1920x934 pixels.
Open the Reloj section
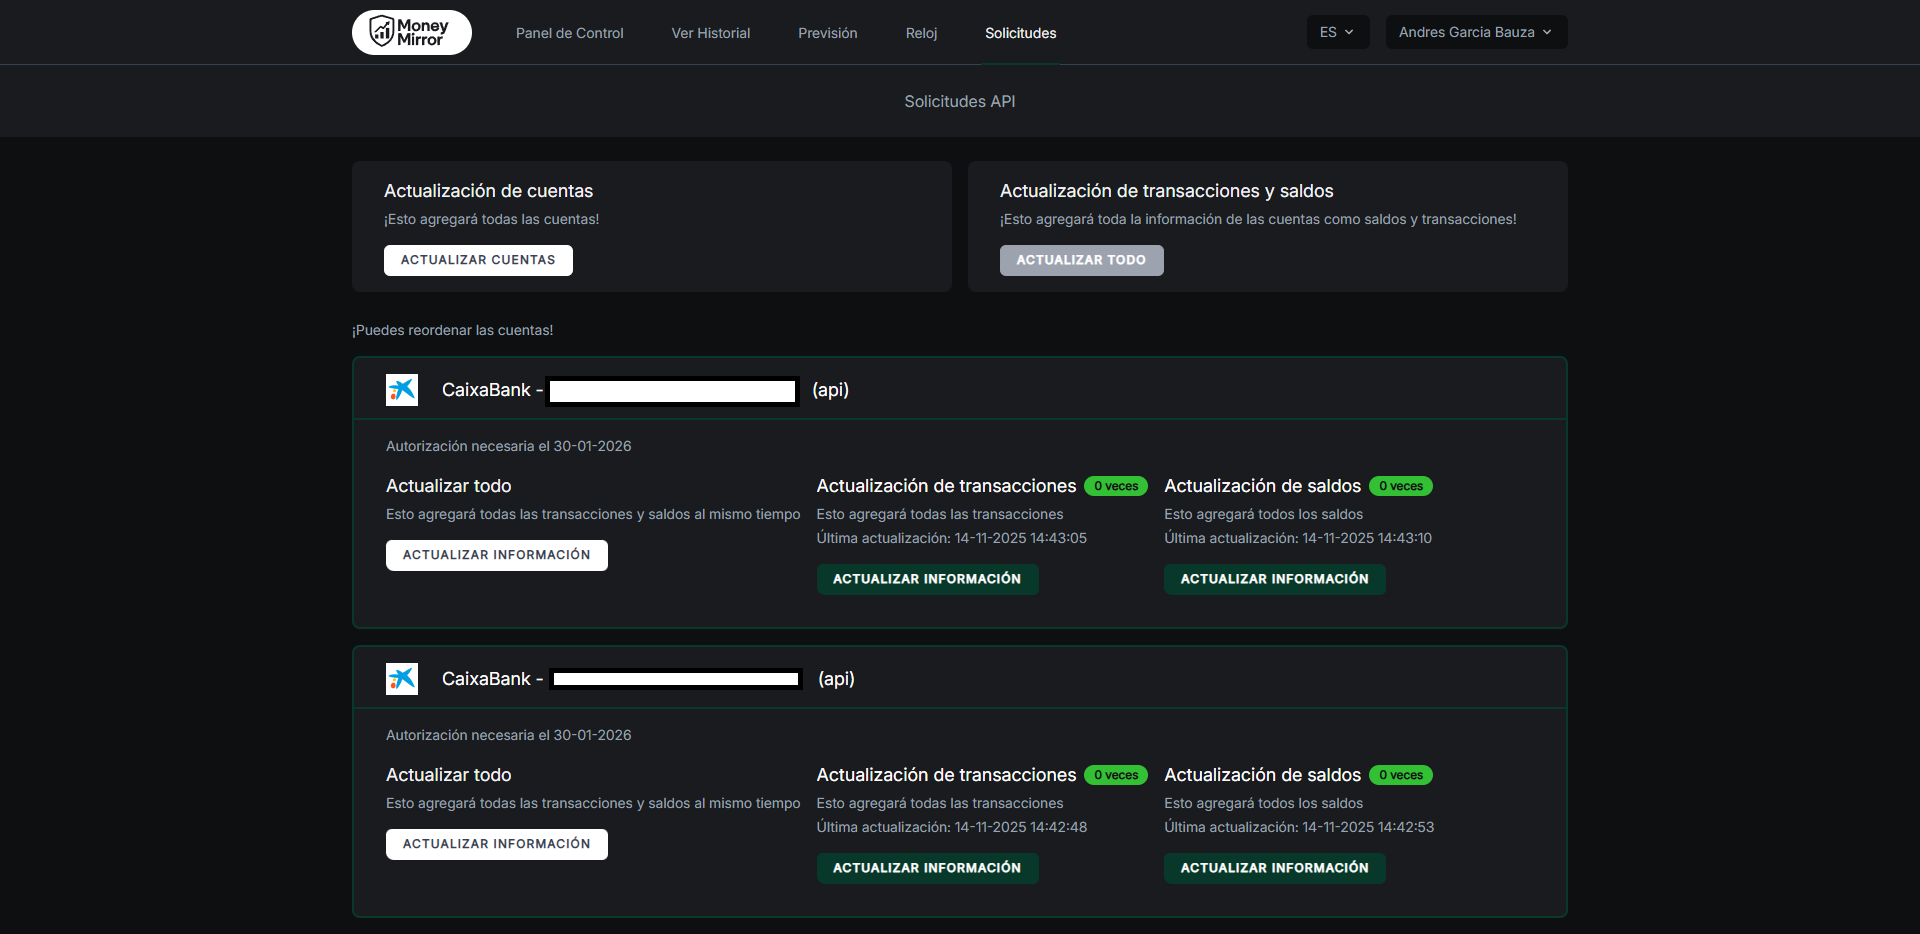pyautogui.click(x=921, y=33)
